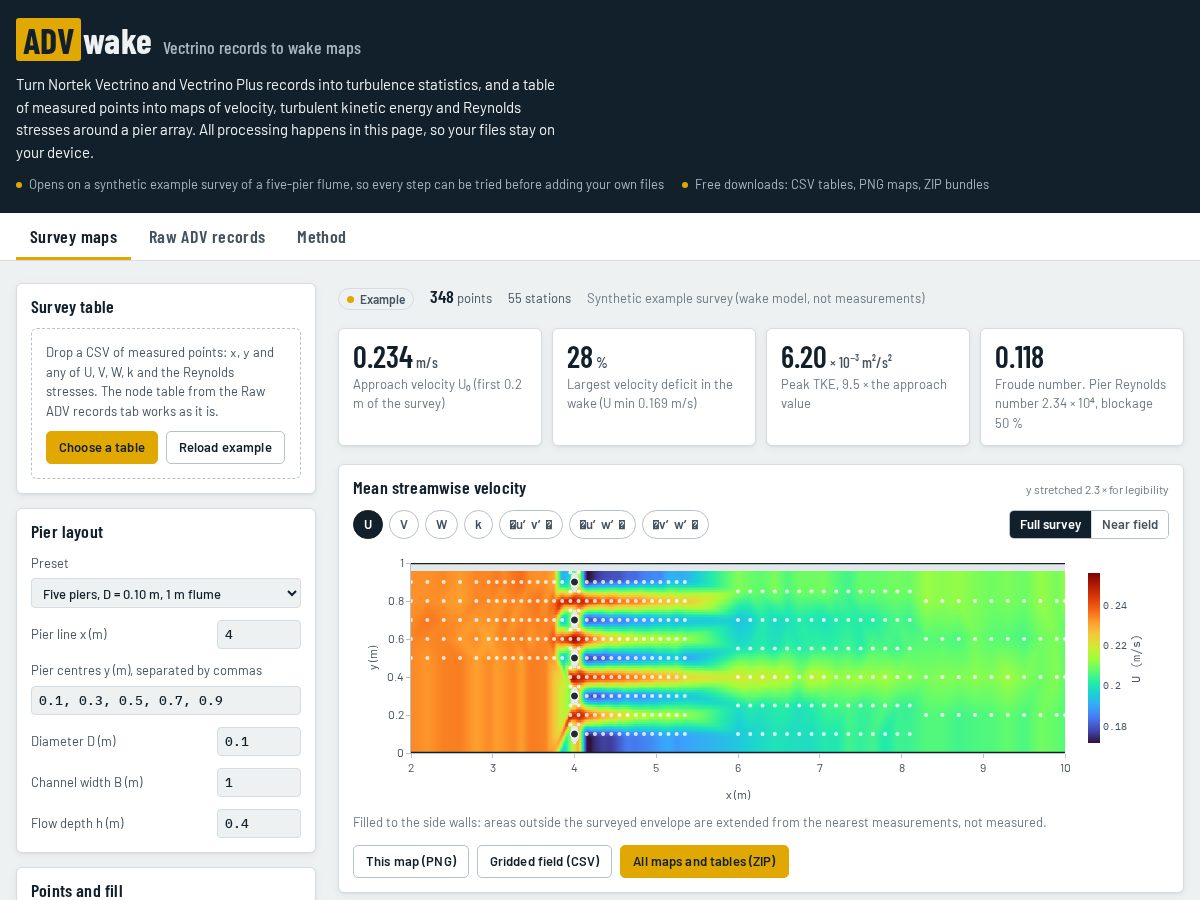Viewport: 1200px width, 900px height.
Task: Click the 55 stations count
Action: pos(539,298)
